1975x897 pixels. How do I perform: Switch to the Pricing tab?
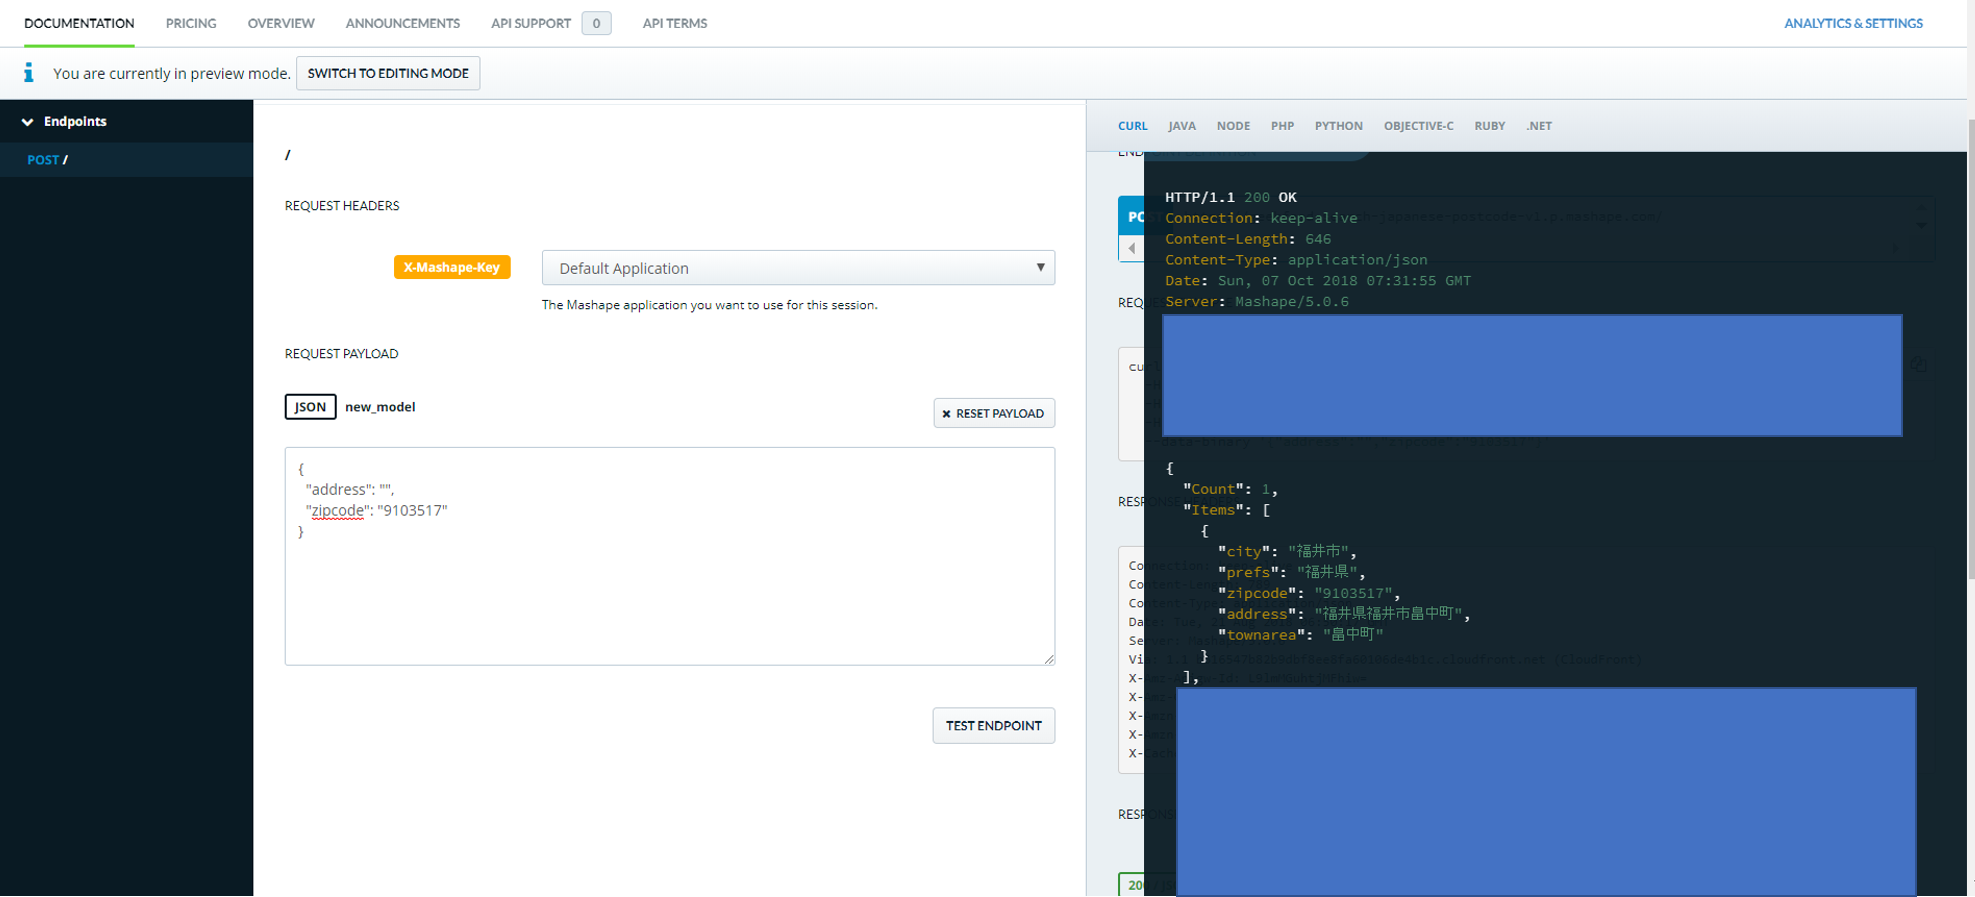tap(191, 23)
